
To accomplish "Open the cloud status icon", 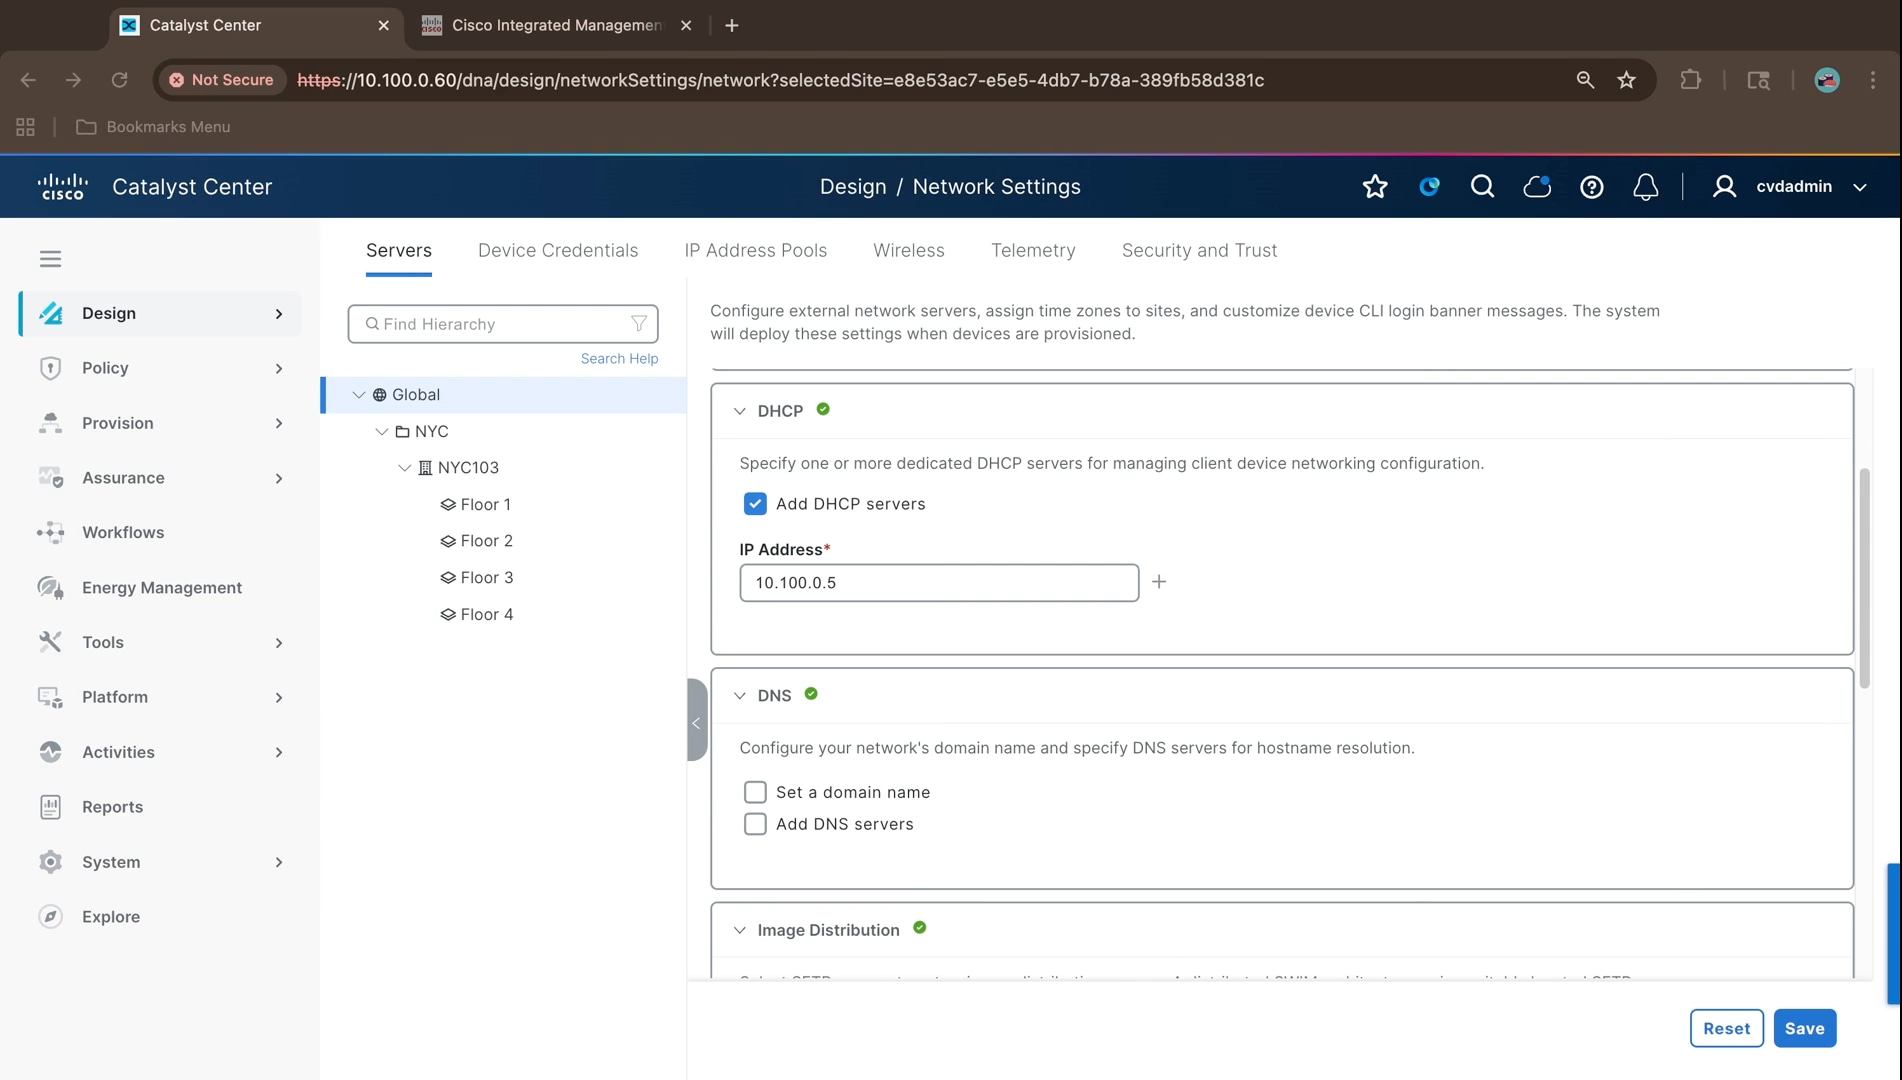I will click(x=1537, y=187).
